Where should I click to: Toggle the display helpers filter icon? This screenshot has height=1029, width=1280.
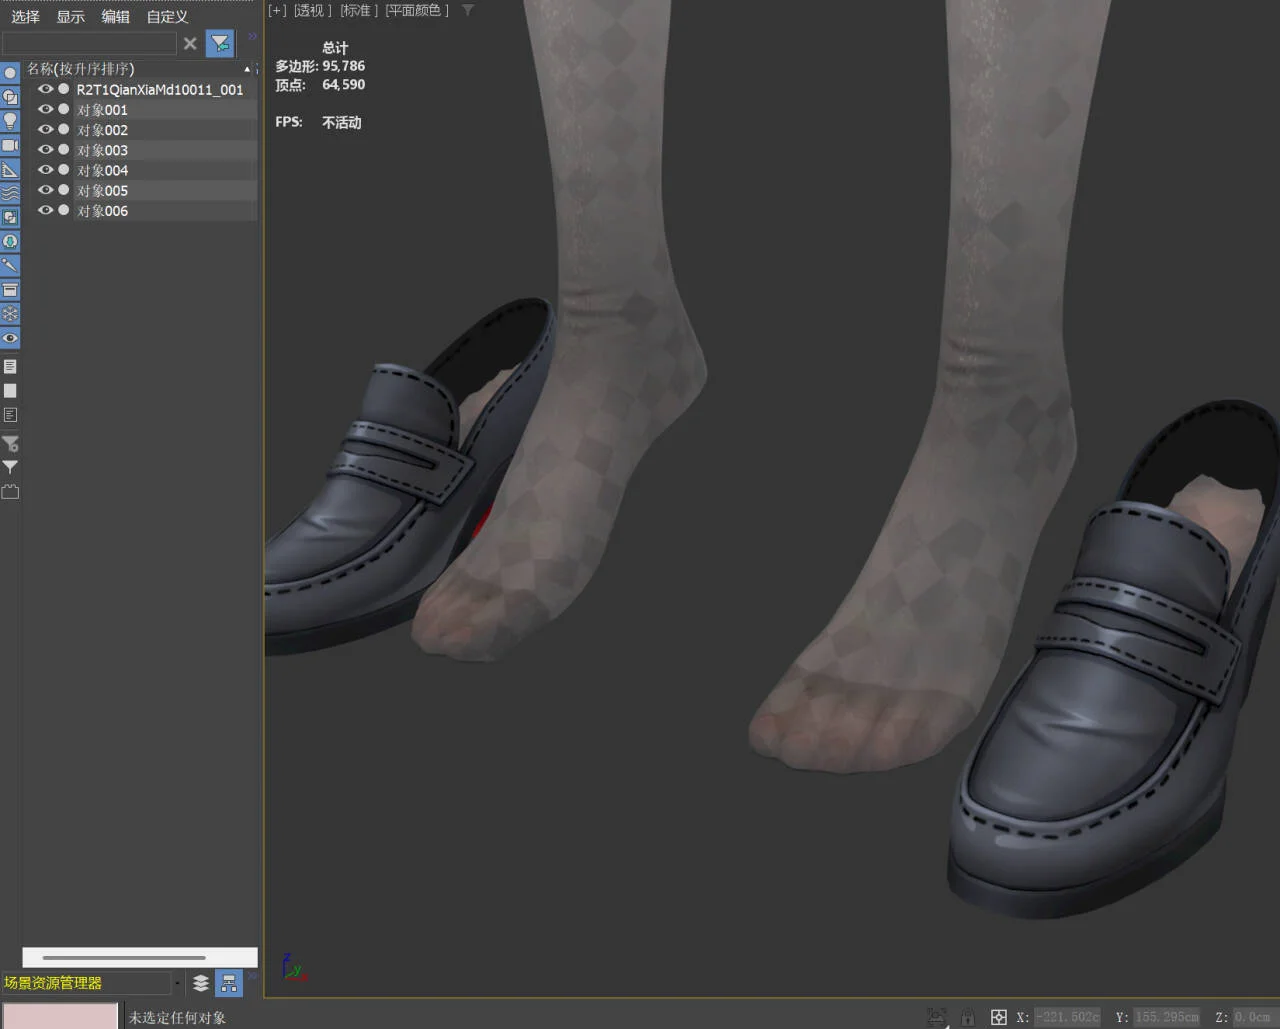(10, 169)
